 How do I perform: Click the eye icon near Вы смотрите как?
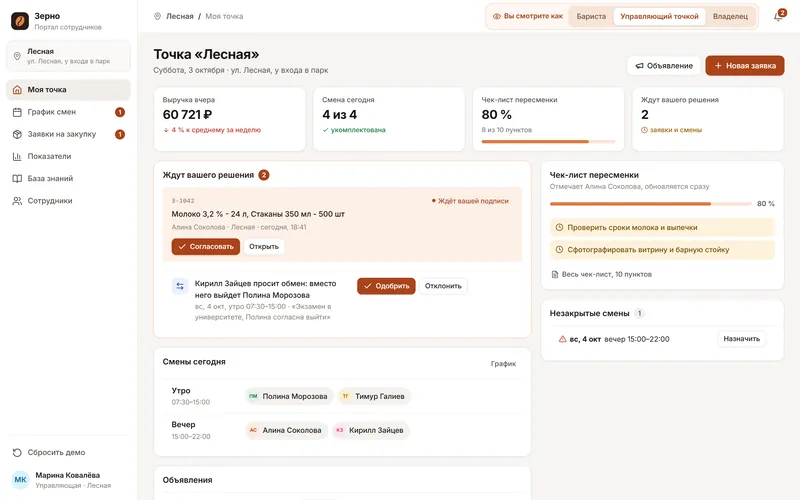point(496,16)
